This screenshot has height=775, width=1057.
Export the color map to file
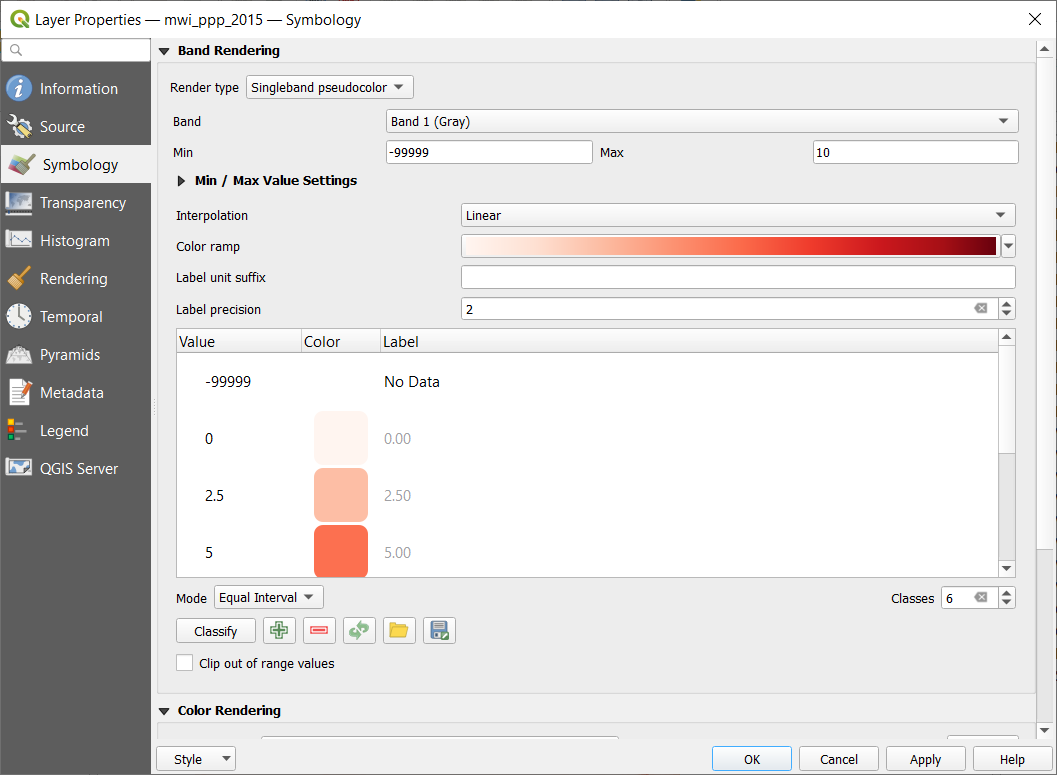pos(439,630)
